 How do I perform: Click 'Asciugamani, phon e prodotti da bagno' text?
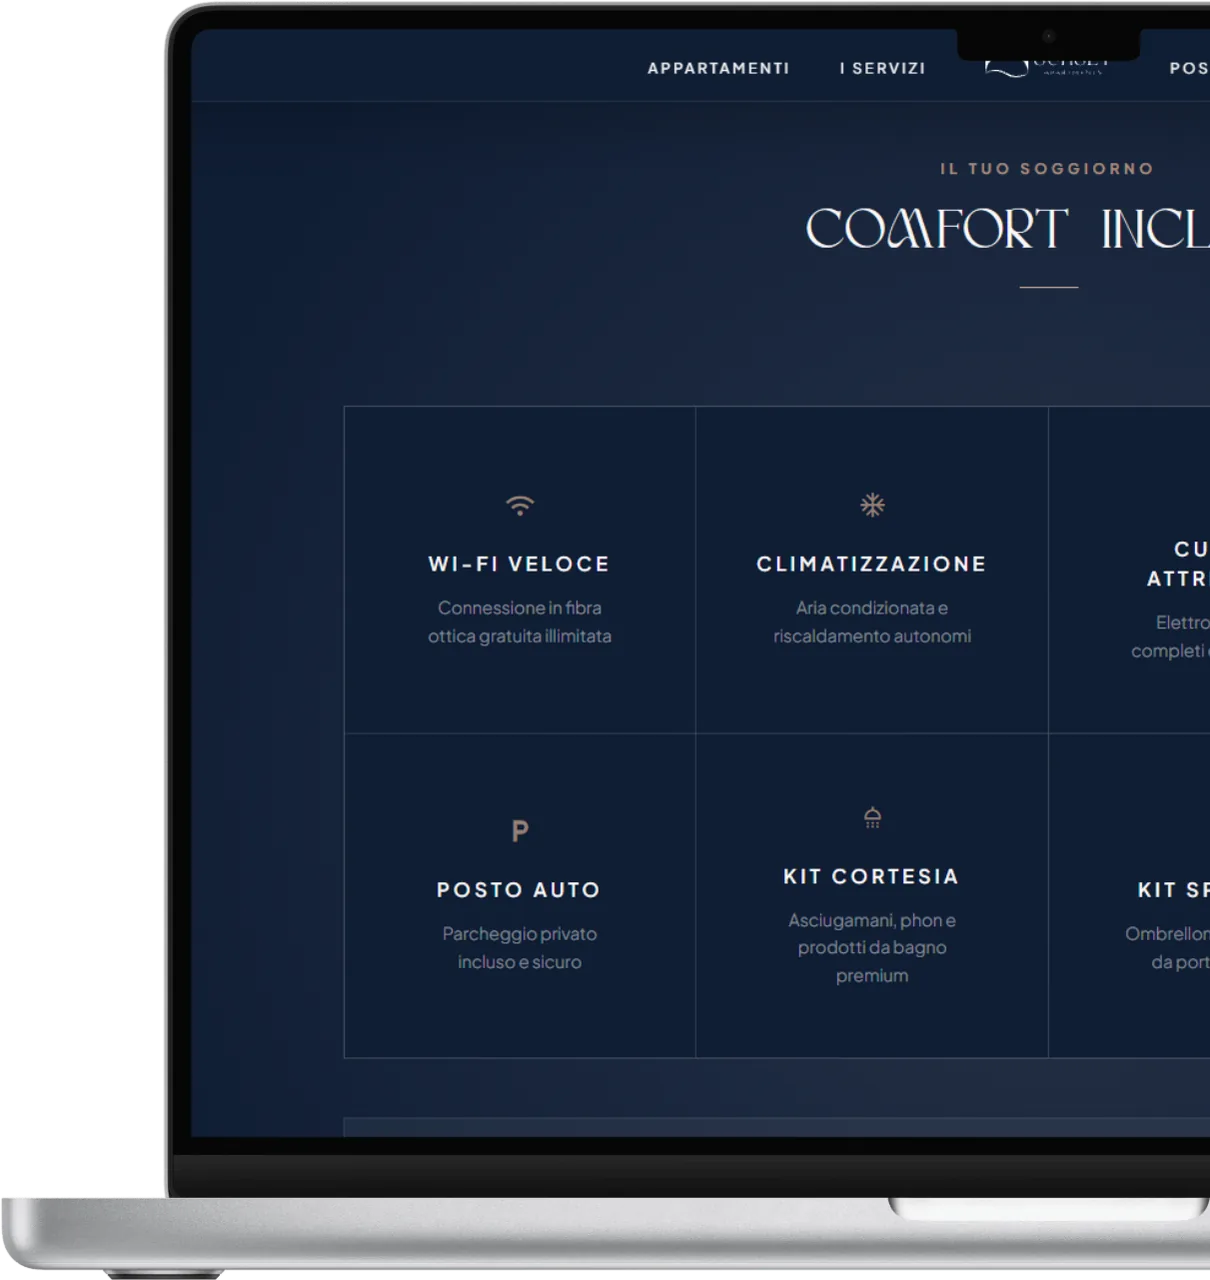[x=872, y=934]
